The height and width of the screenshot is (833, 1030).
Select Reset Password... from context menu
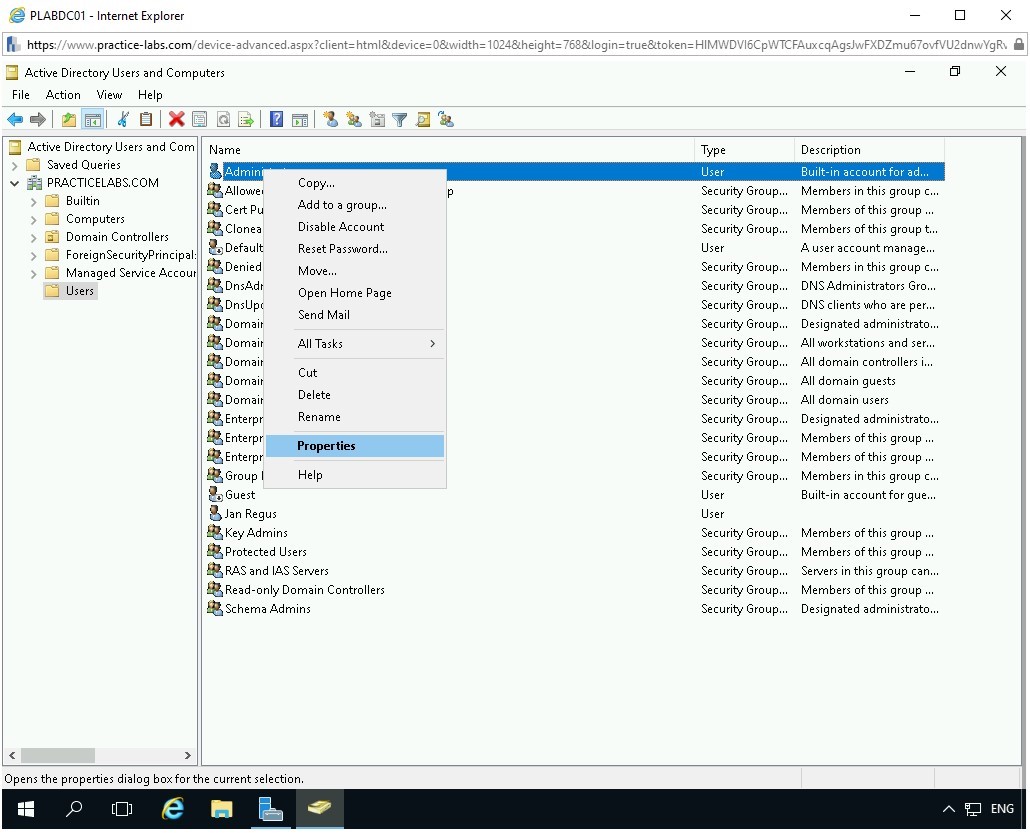355,249
